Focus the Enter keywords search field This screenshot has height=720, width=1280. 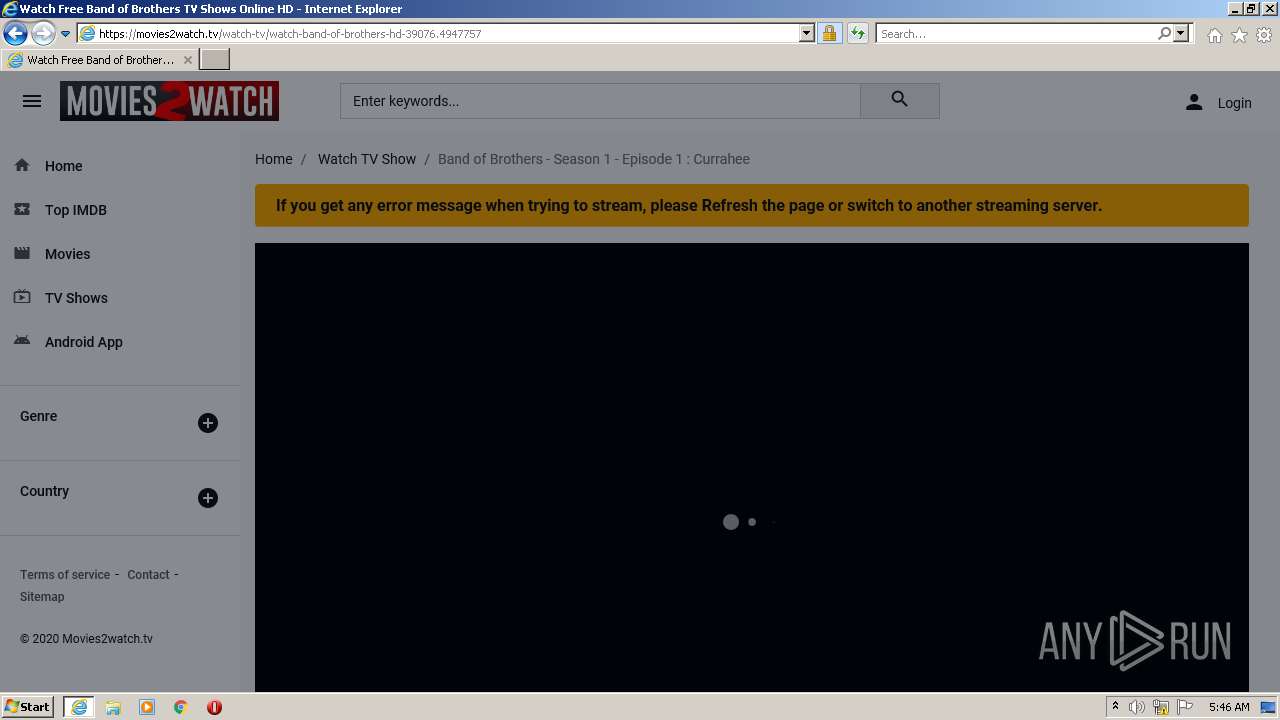pyautogui.click(x=600, y=100)
